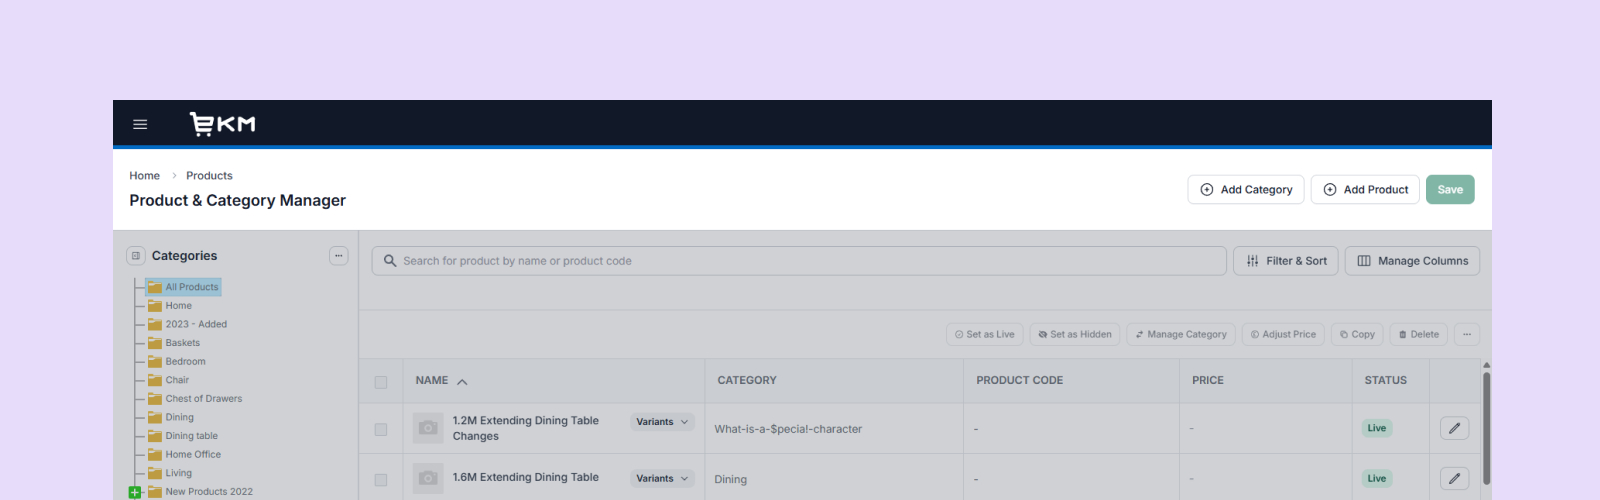Expand Variants for 1.2M Extending Dining Table
The height and width of the screenshot is (500, 1600).
[662, 422]
